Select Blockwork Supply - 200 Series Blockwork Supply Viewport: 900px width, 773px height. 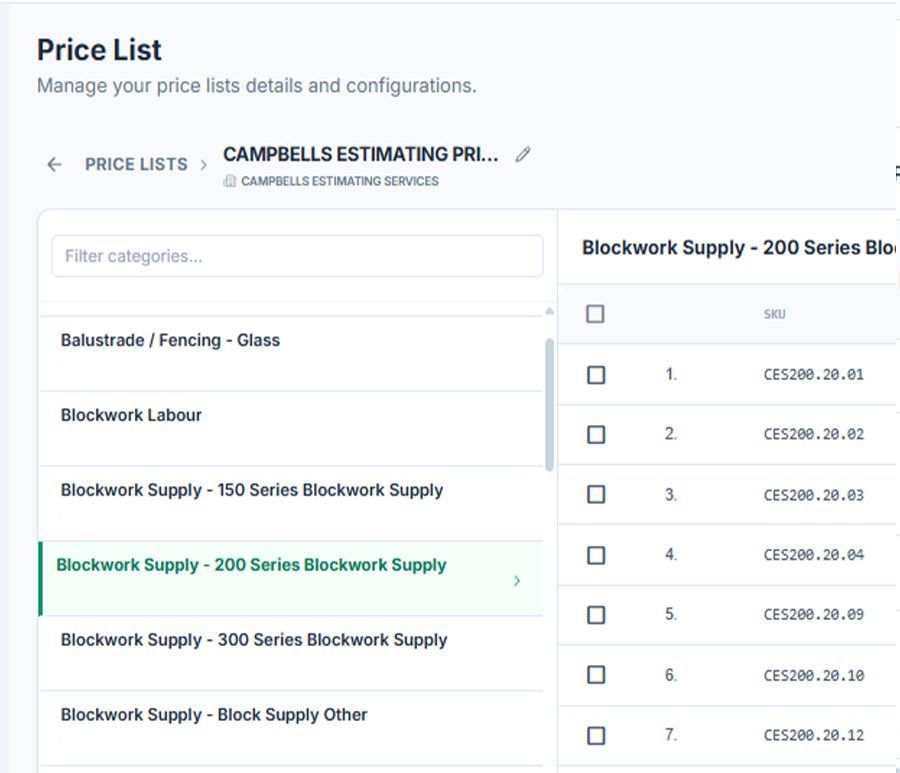[x=290, y=578]
